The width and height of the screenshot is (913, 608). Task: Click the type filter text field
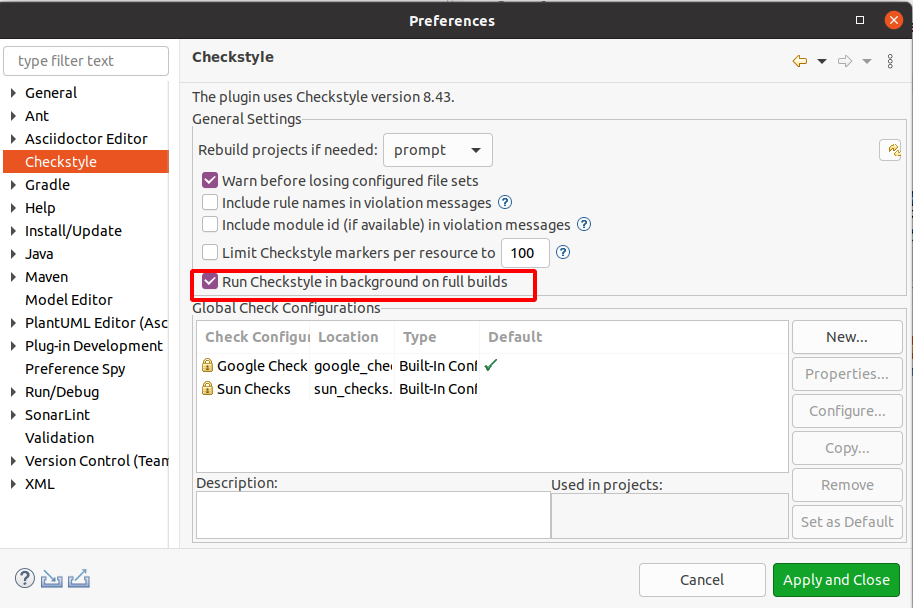pyautogui.click(x=86, y=61)
